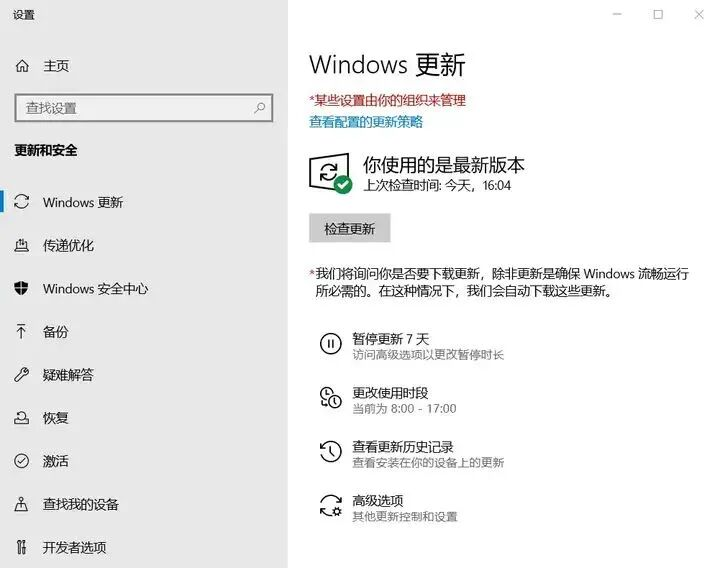Minimize the 设置 window
Image resolution: width=720 pixels, height=568 pixels.
coord(617,14)
